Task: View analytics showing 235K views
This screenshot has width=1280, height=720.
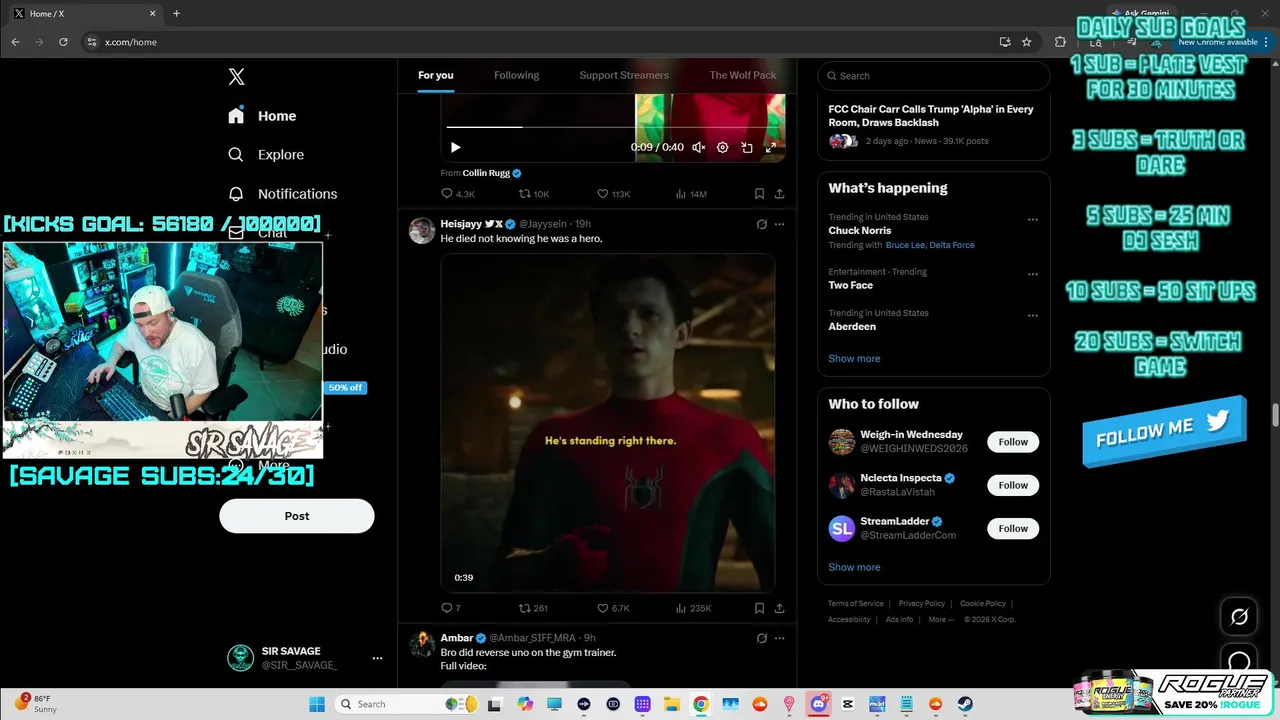Action: 693,608
